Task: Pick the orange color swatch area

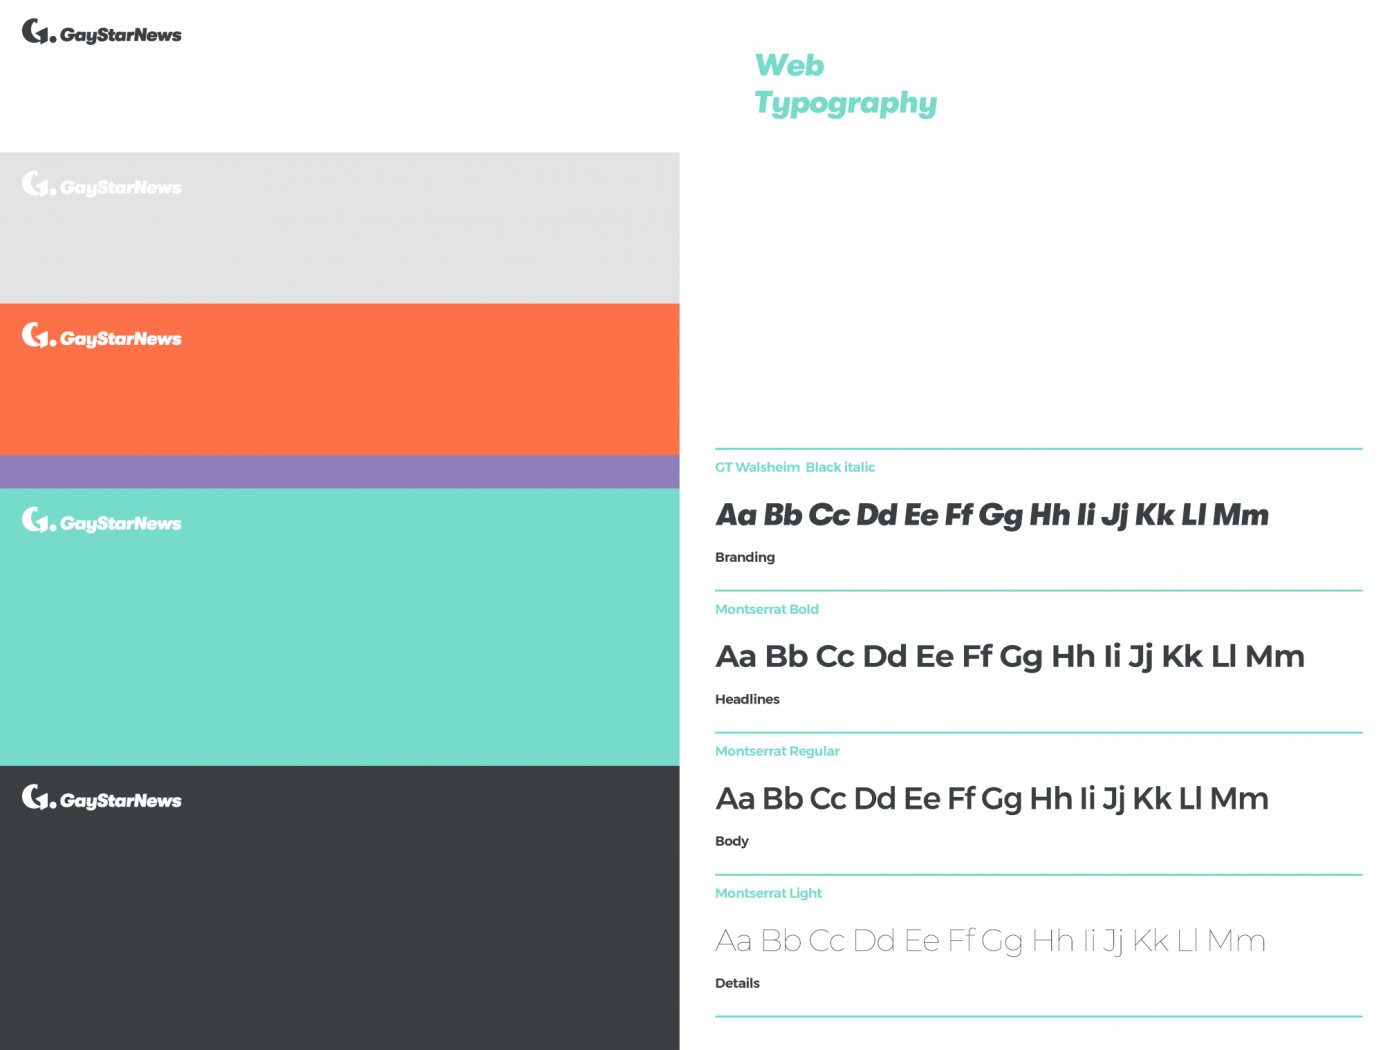Action: (x=339, y=400)
